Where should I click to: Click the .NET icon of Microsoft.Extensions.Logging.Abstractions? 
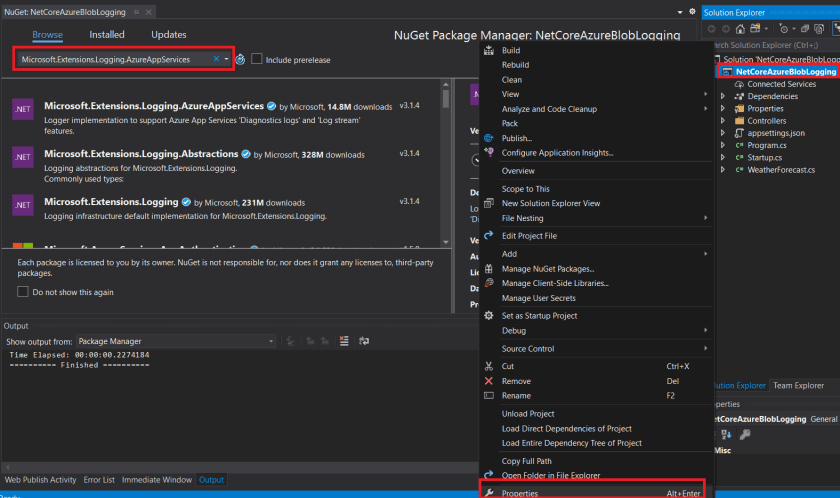(x=25, y=158)
